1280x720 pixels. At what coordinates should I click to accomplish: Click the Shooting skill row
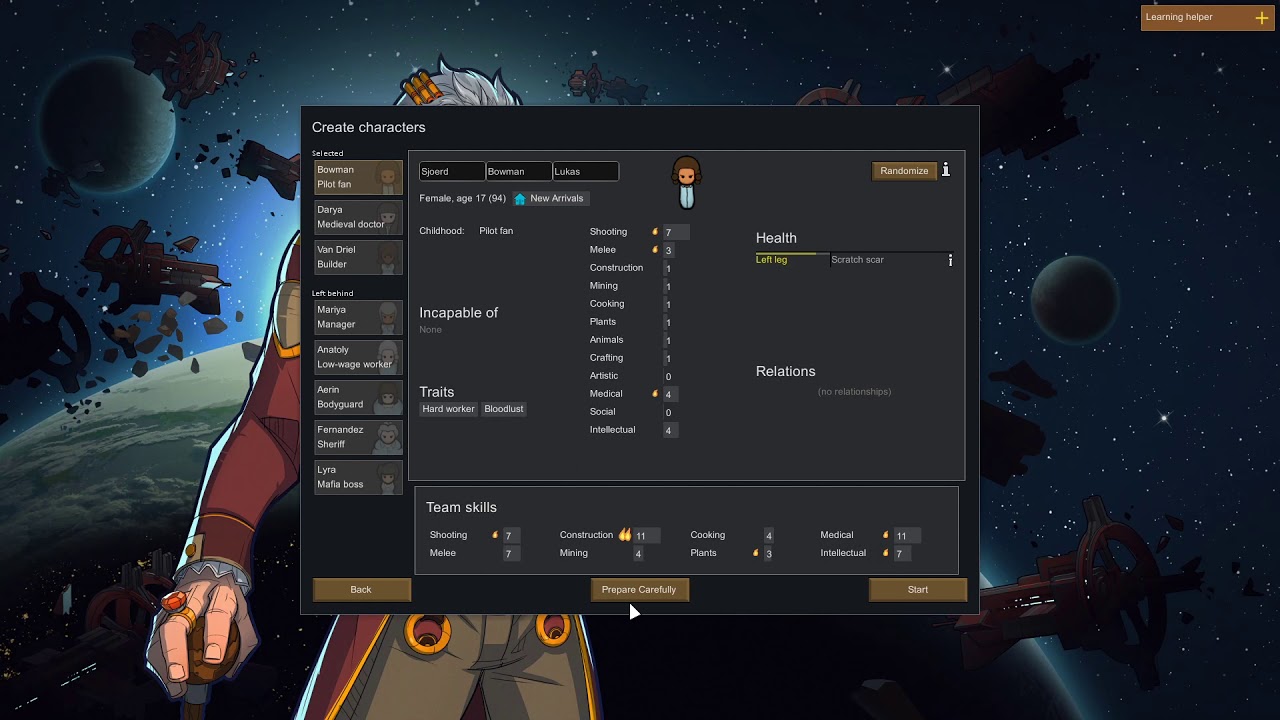click(x=638, y=232)
